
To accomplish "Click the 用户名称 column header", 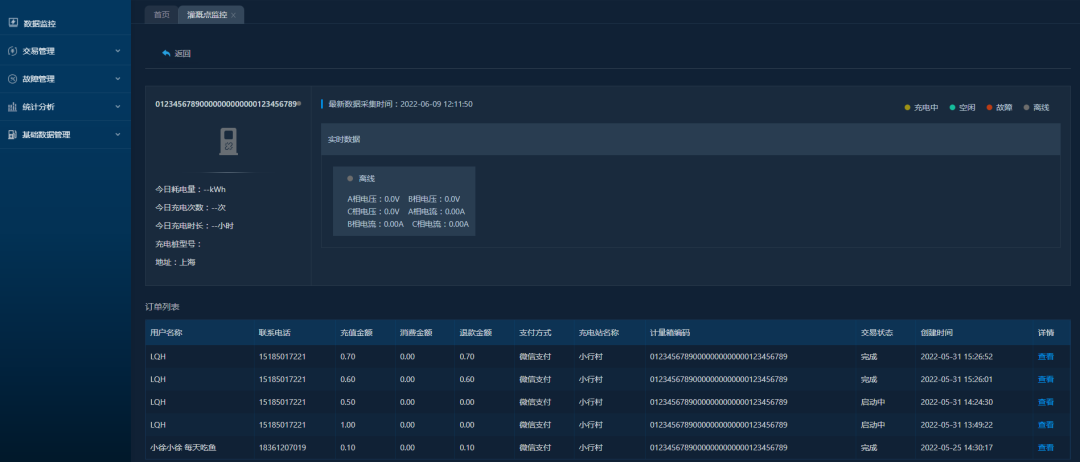I will click(x=166, y=333).
